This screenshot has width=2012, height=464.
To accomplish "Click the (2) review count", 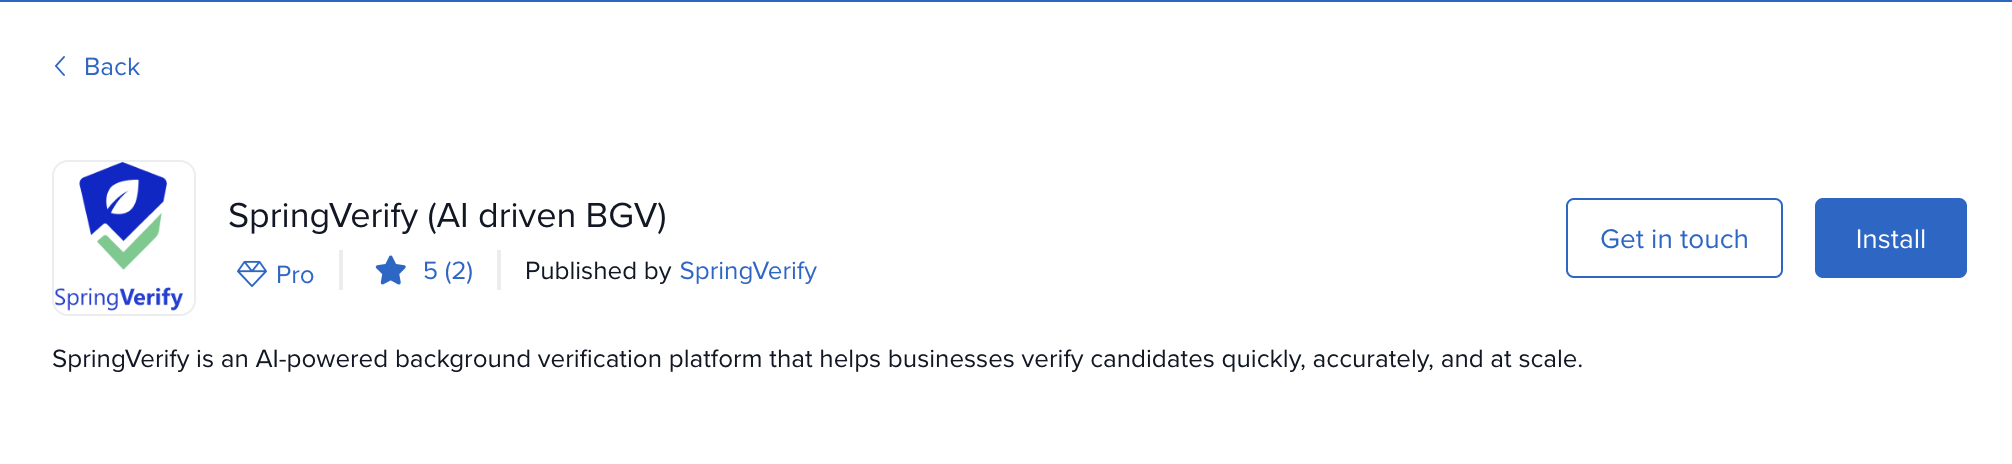I will coord(459,271).
